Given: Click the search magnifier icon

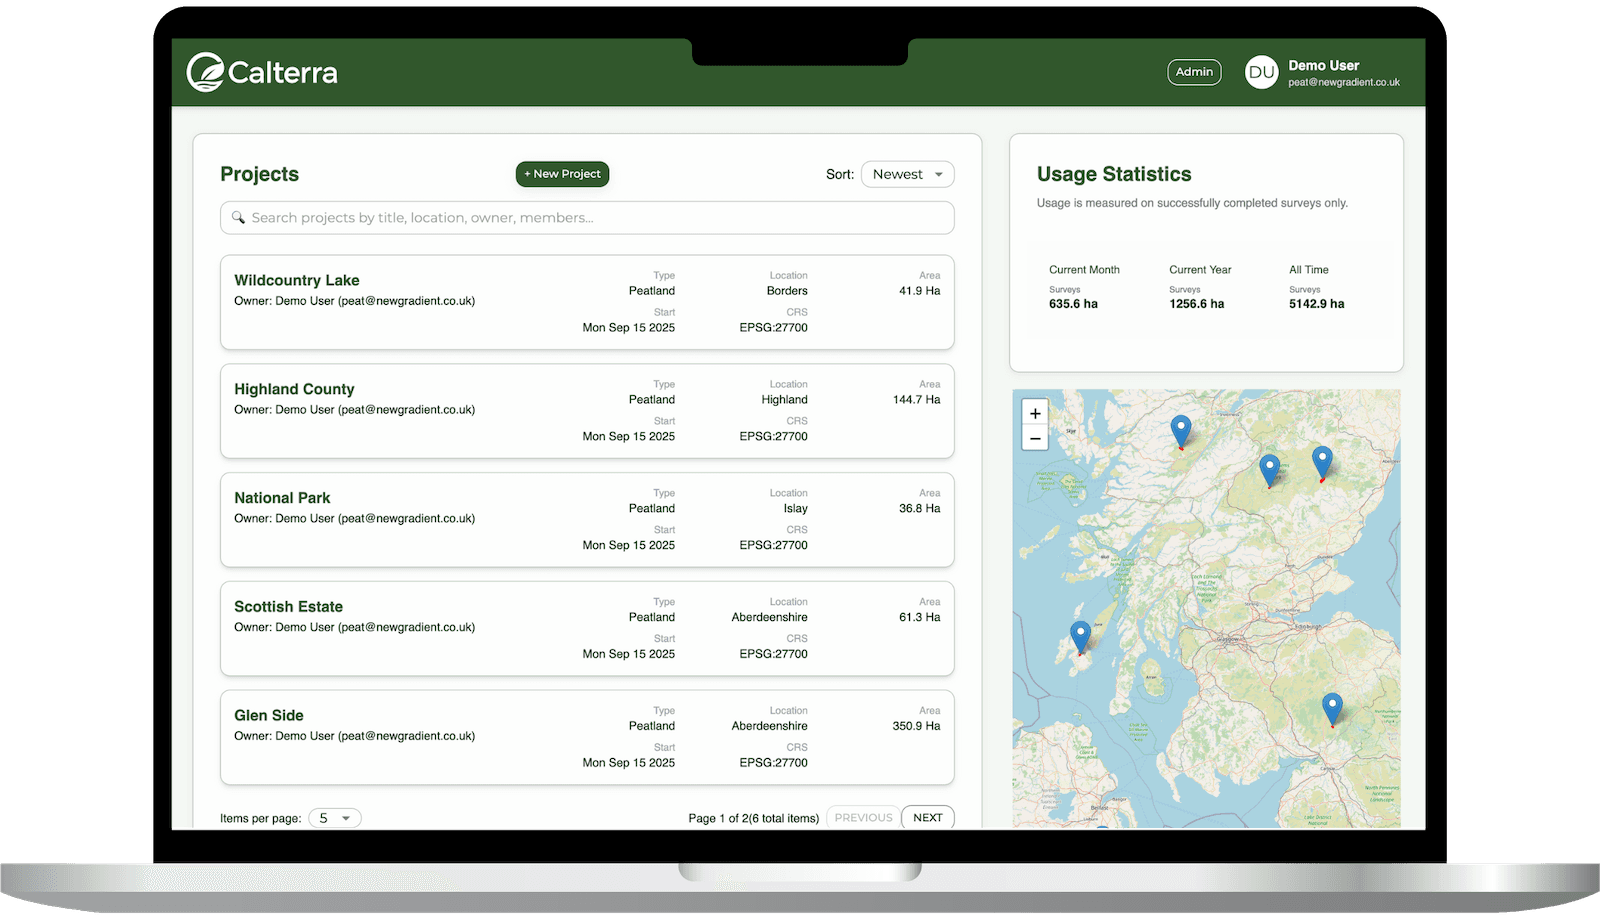Looking at the screenshot, I should click(239, 217).
